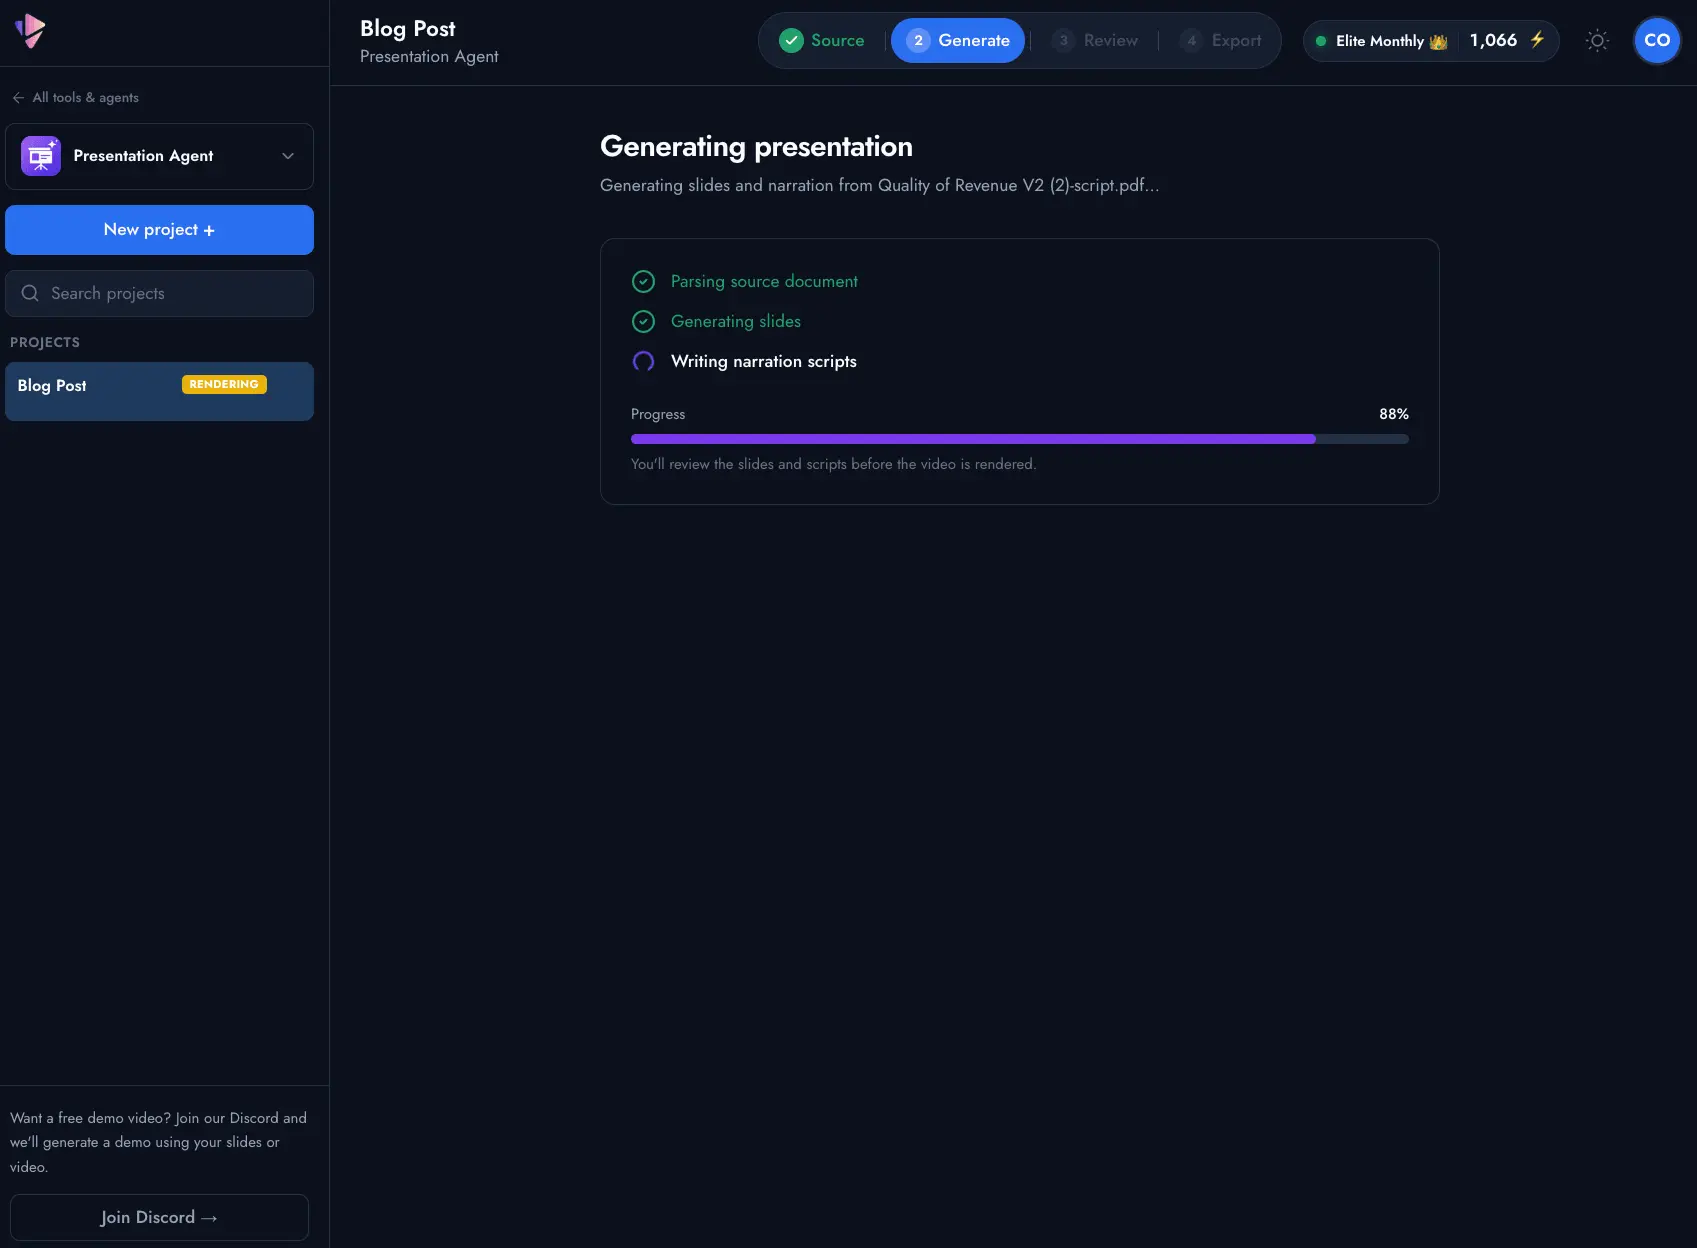Click the spinner next to Writing narration scripts
Screen dimensions: 1697x1248
[644, 361]
